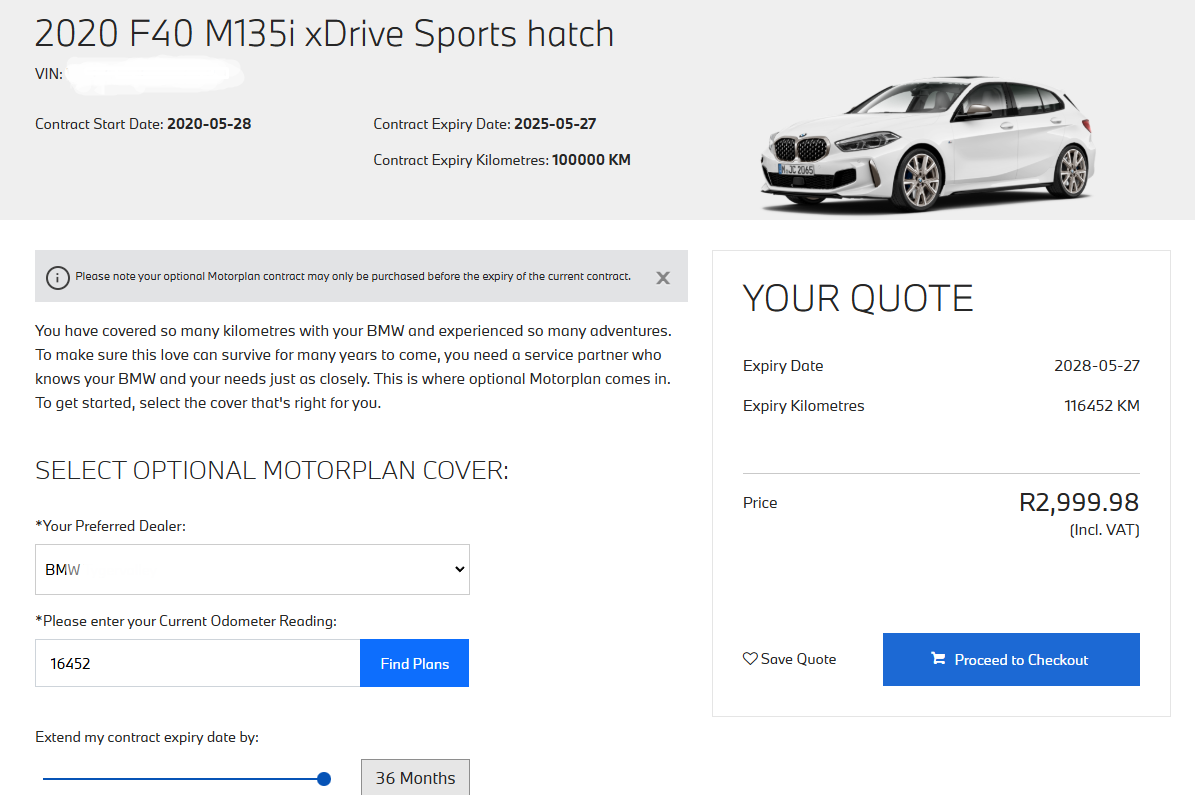Open the Preferred Dealer dropdown

252,569
